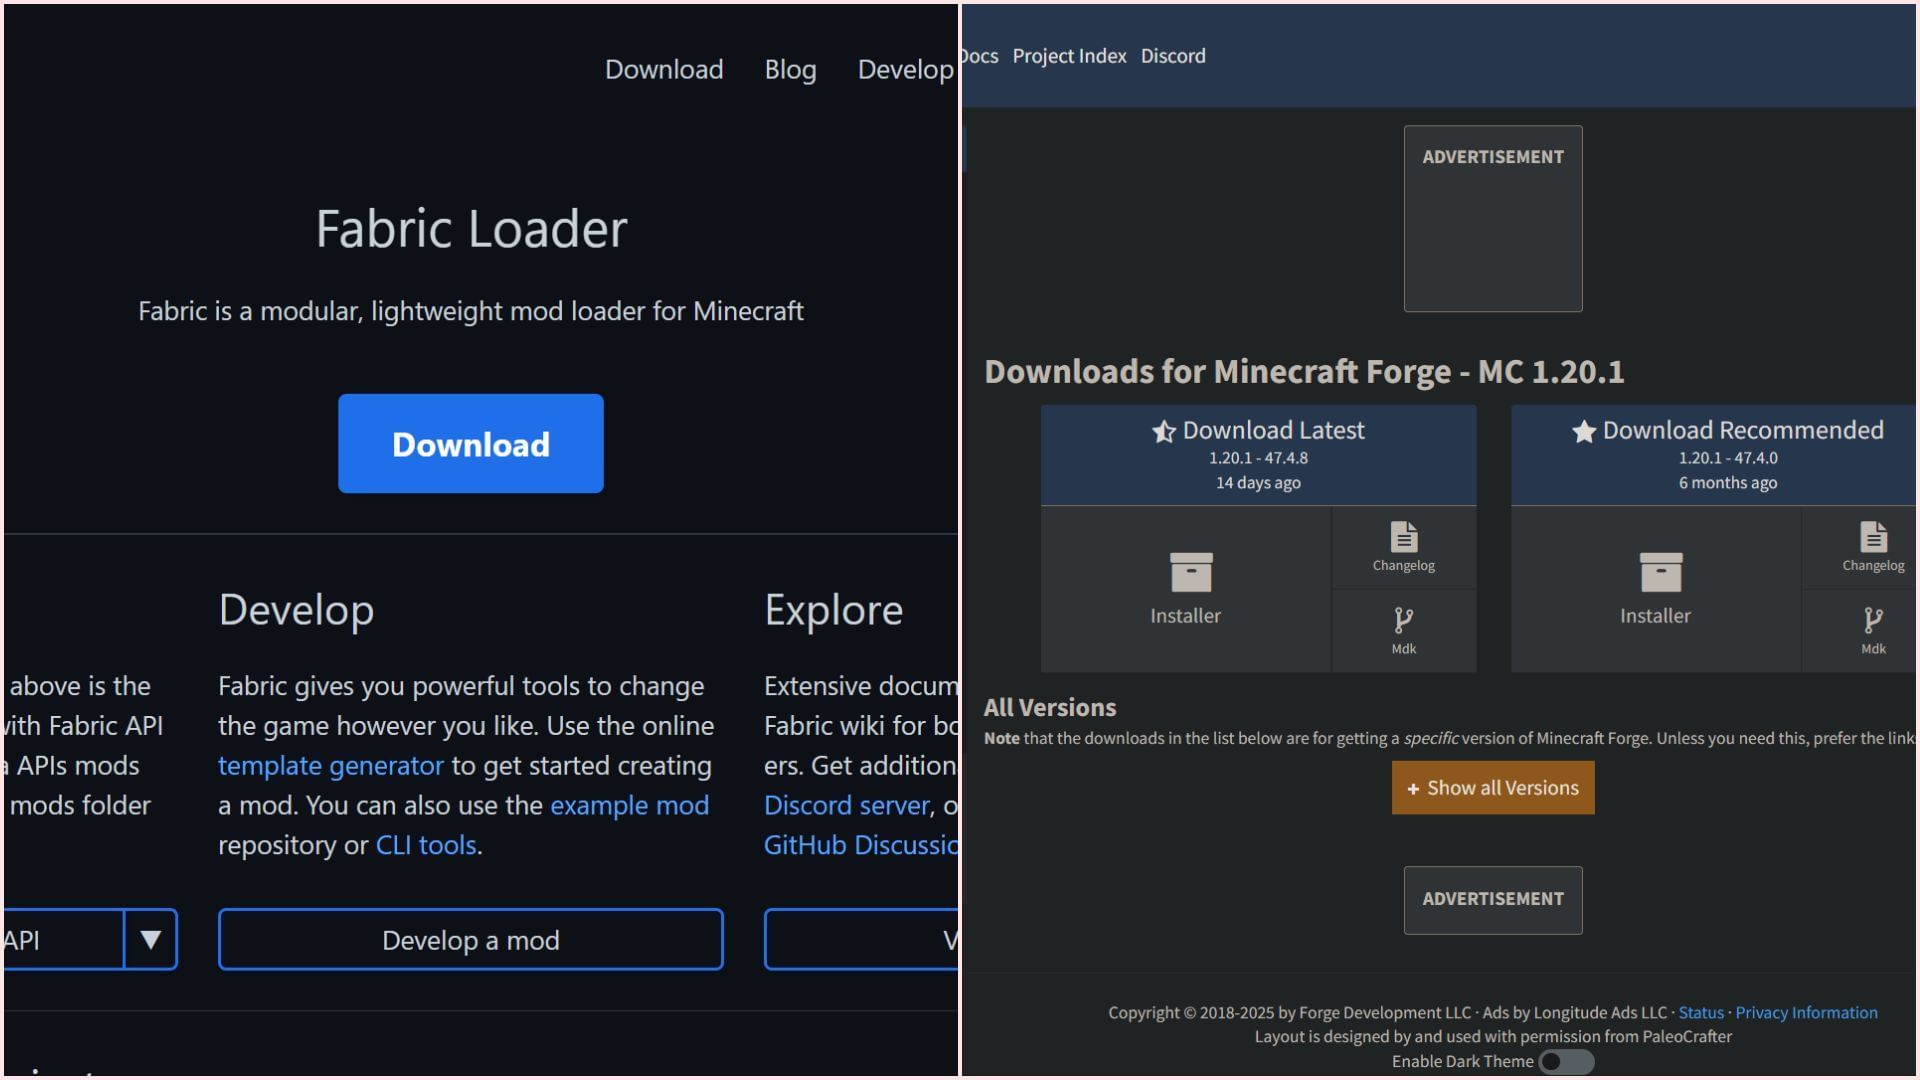This screenshot has width=1920, height=1080.
Task: Open Changelog document icon for Download Recommended
Action: coord(1874,537)
